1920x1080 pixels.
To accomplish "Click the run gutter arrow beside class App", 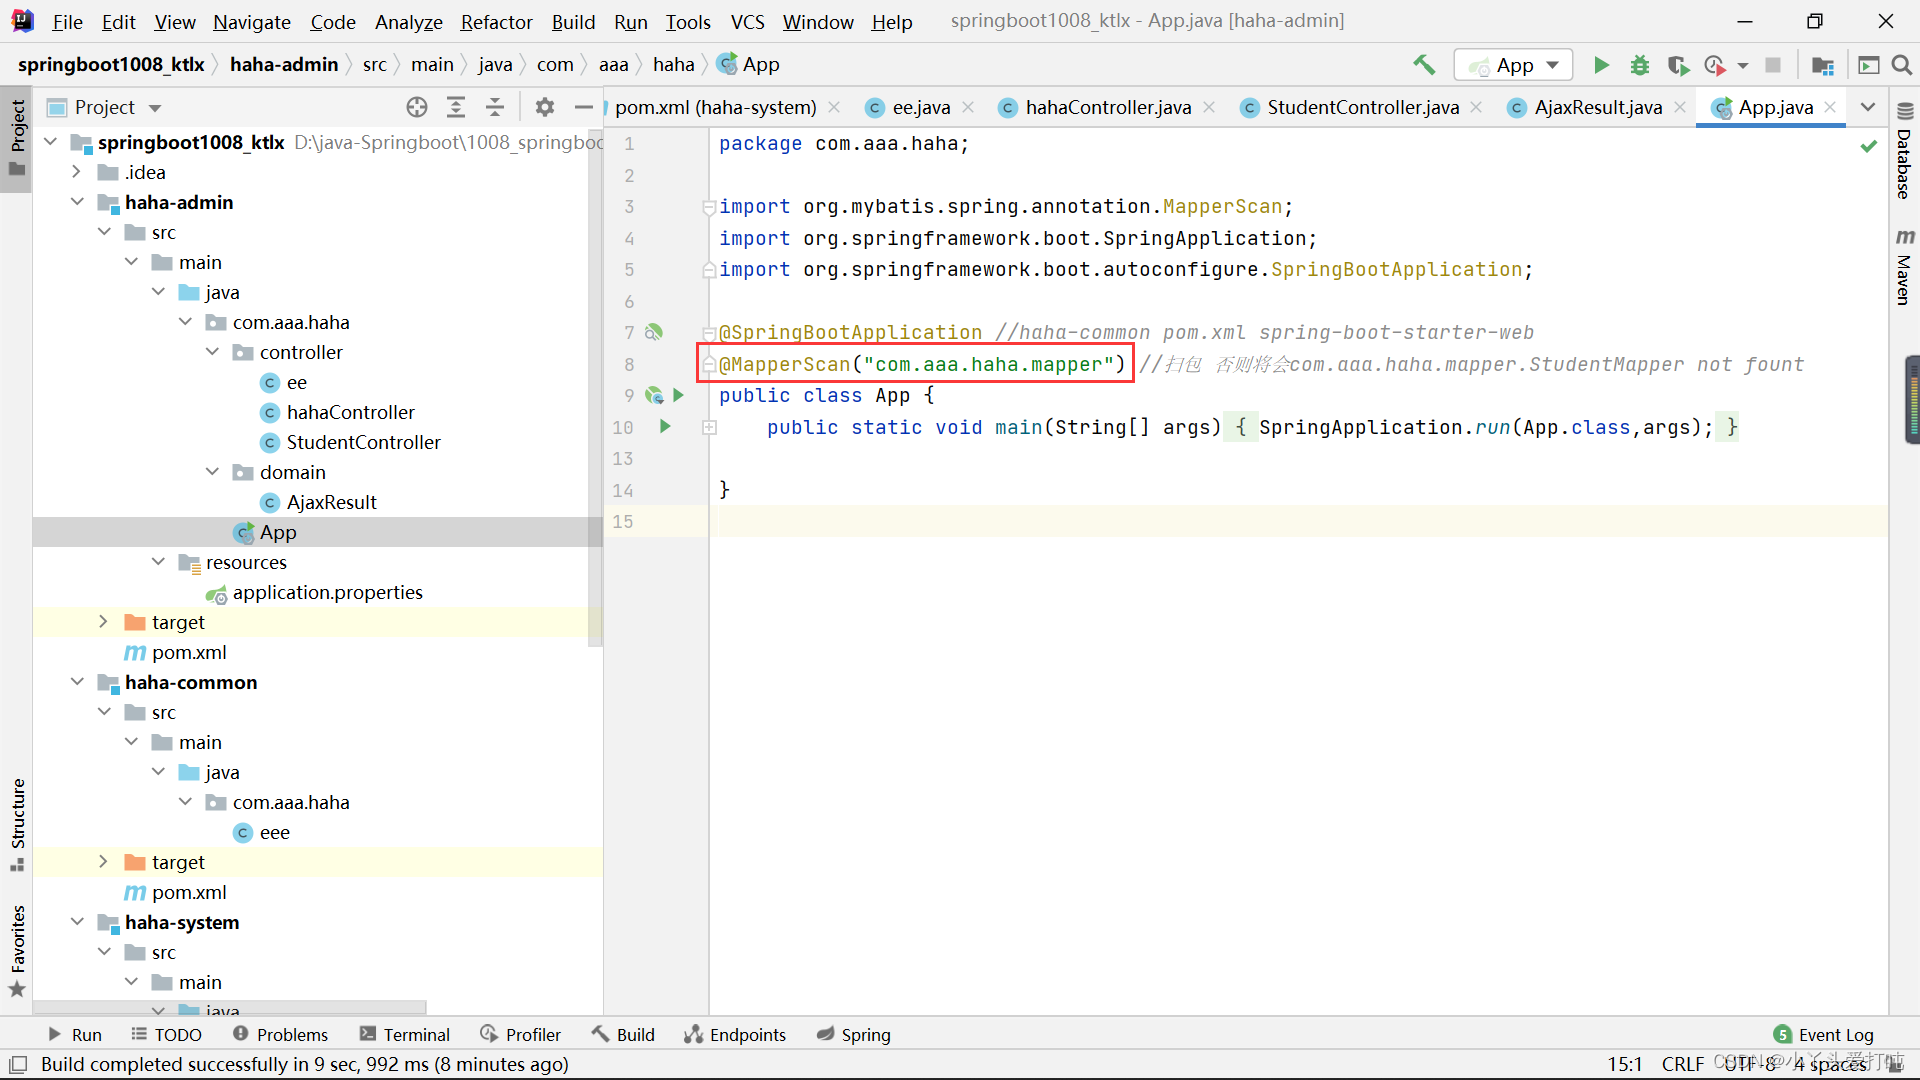I will coord(678,395).
